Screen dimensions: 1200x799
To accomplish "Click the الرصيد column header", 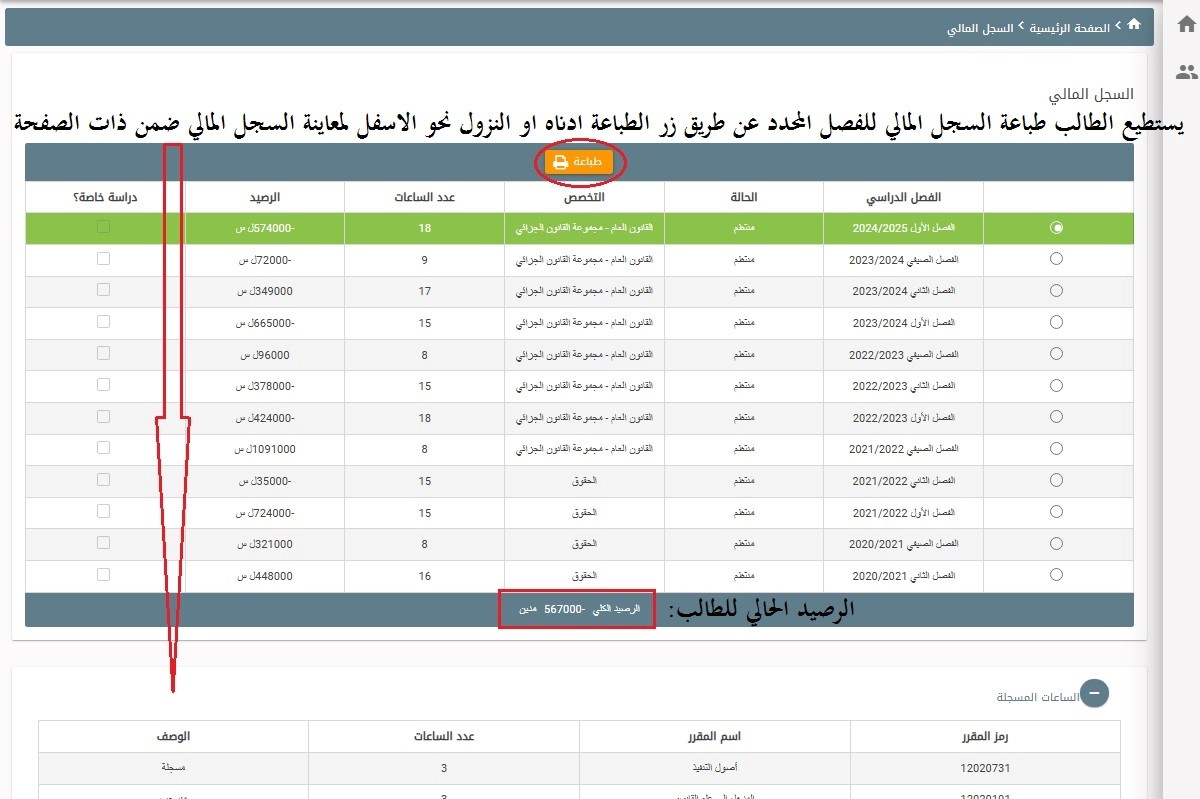I will [264, 197].
